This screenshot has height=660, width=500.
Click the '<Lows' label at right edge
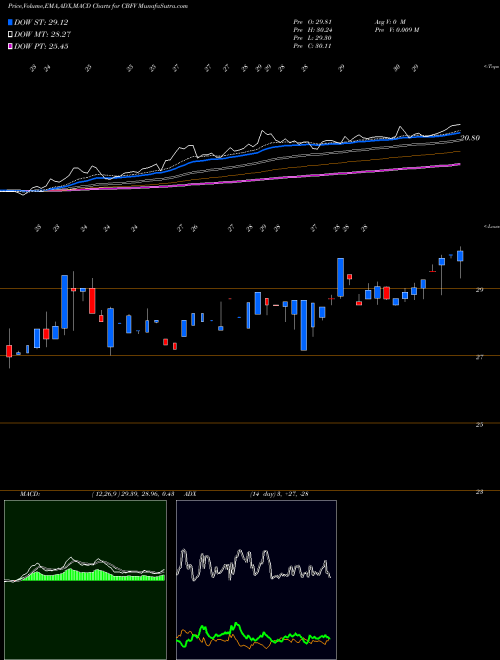tap(491, 226)
